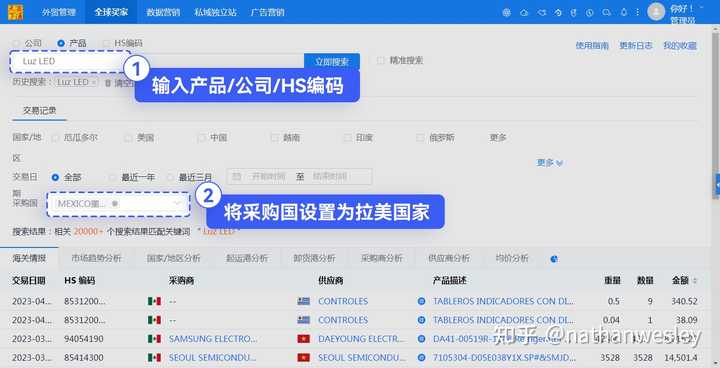720x368 pixels.
Task: Open the user account dropdown arrow
Action: tap(702, 8)
